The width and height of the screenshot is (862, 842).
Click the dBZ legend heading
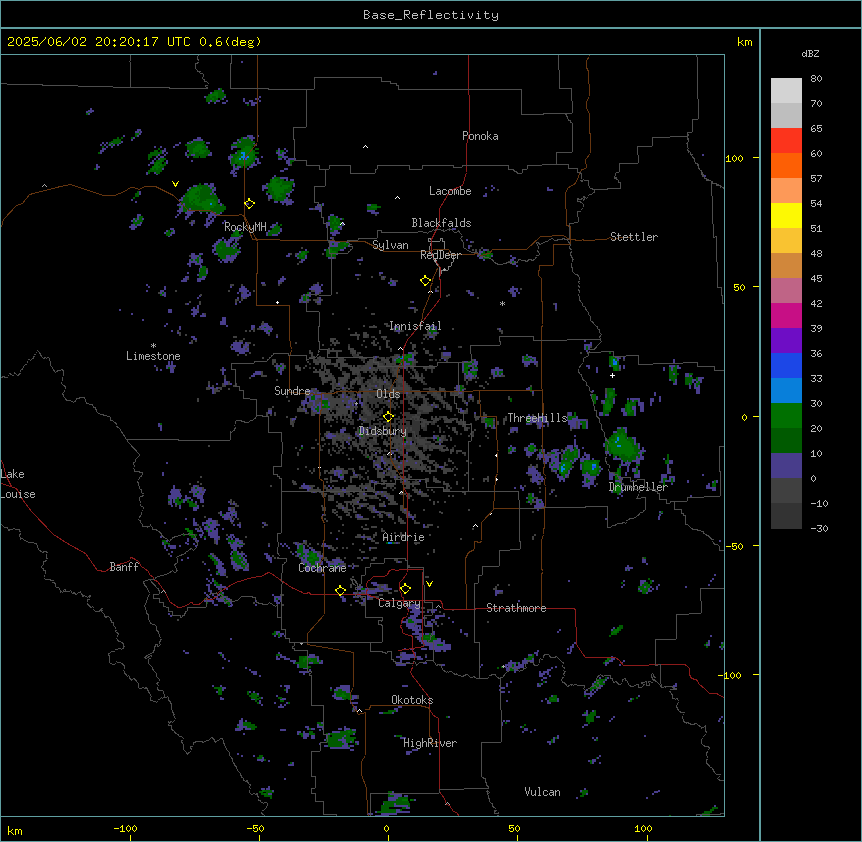[x=810, y=53]
